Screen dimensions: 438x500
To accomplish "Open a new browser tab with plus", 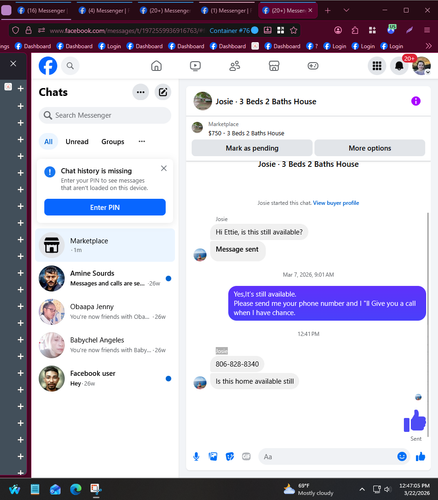I will point(328,11).
